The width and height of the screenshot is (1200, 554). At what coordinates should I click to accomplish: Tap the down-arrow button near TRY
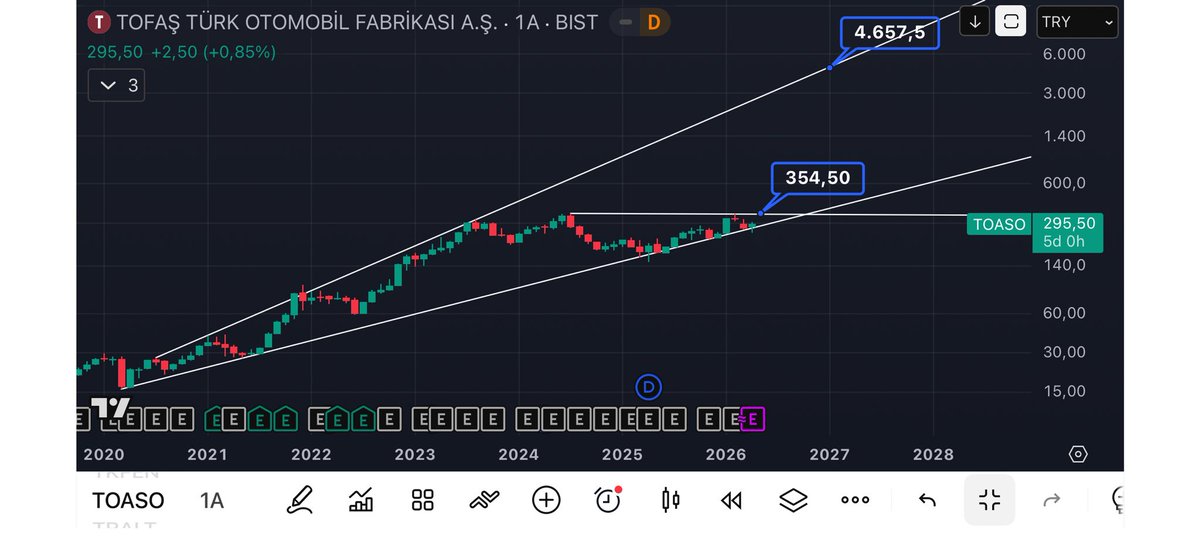976,21
